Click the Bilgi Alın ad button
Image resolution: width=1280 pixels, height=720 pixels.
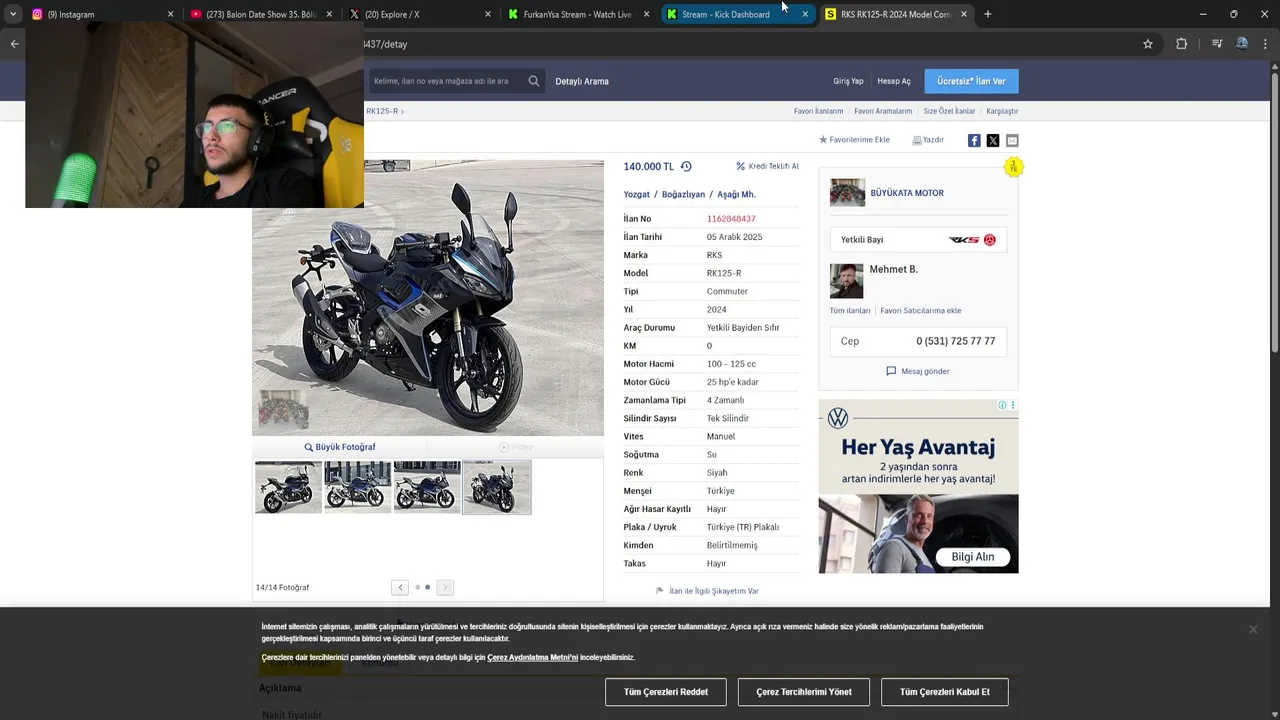973,557
